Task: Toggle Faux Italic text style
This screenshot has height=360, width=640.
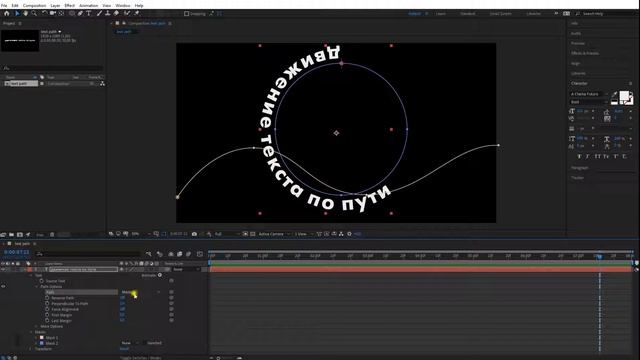Action: (588, 157)
